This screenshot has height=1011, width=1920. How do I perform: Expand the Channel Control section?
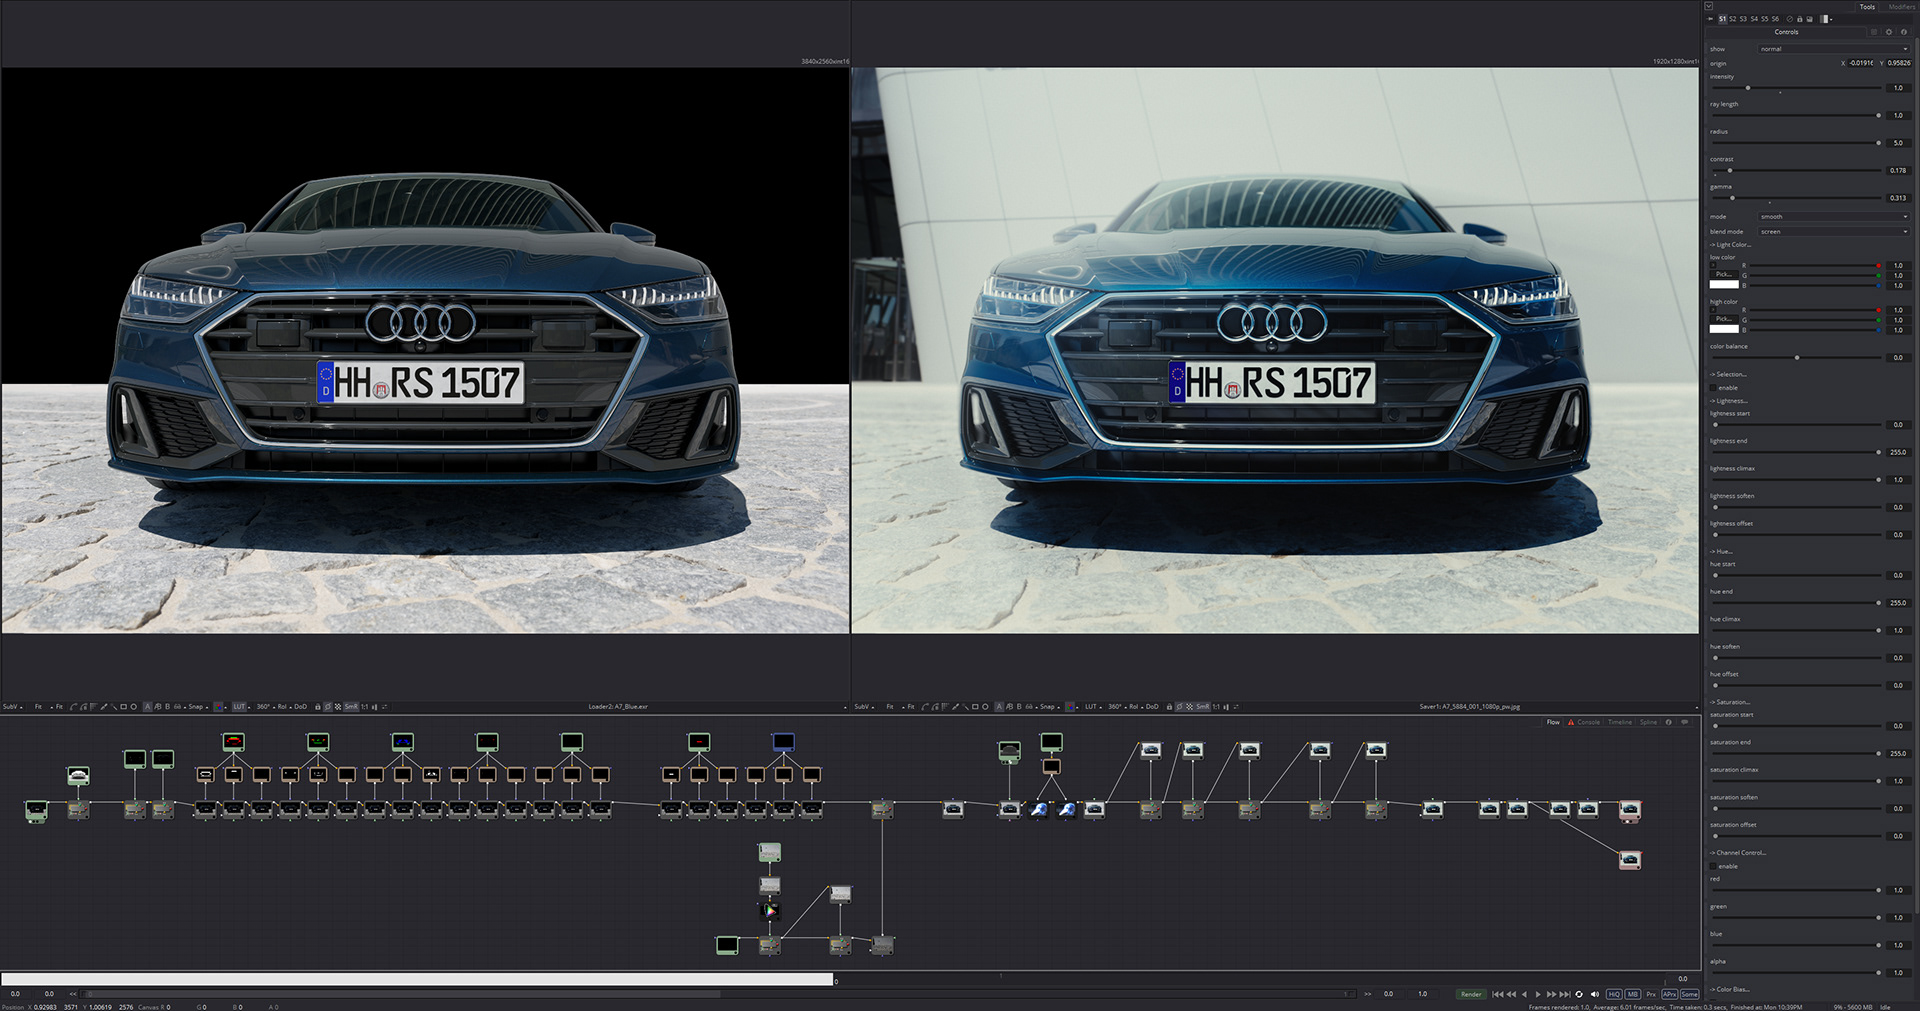point(1738,853)
